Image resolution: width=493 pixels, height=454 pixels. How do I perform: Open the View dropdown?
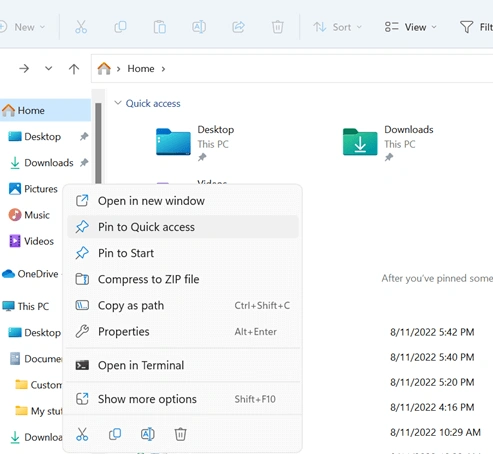coord(410,27)
